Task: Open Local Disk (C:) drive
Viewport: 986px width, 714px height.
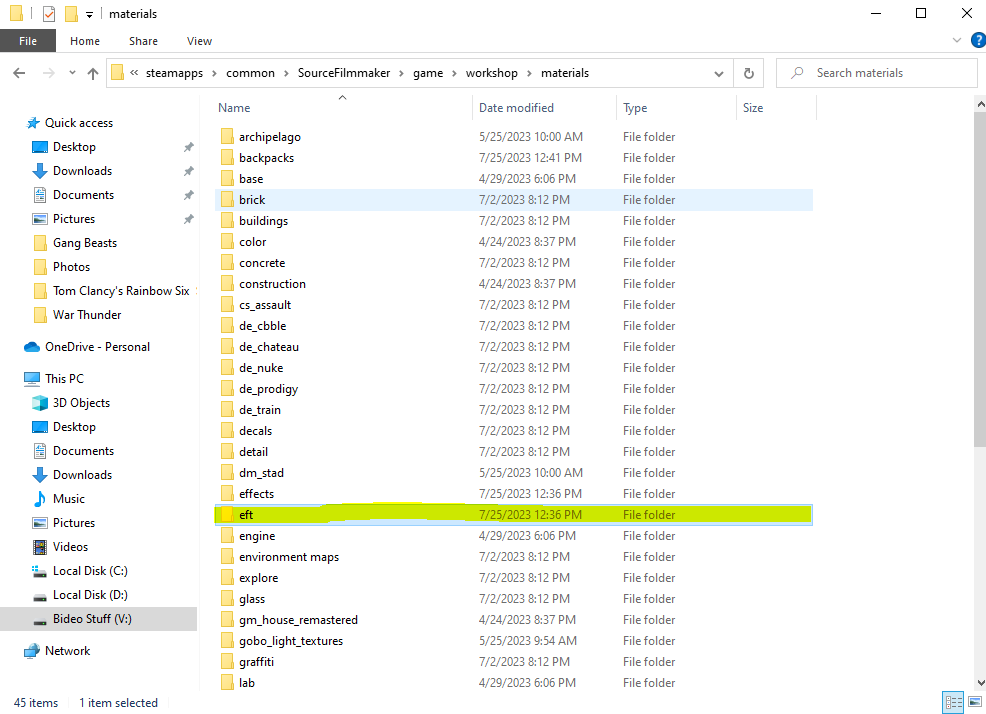Action: coord(90,570)
